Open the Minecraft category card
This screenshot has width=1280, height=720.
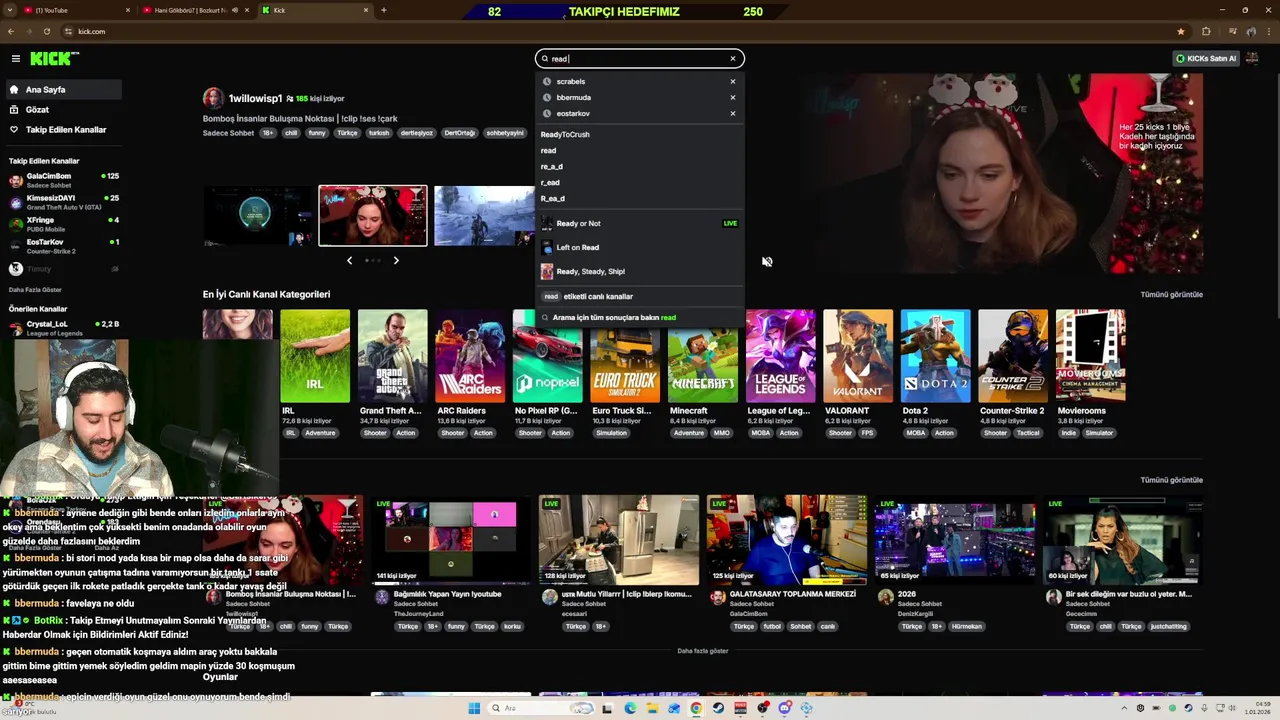coord(703,365)
